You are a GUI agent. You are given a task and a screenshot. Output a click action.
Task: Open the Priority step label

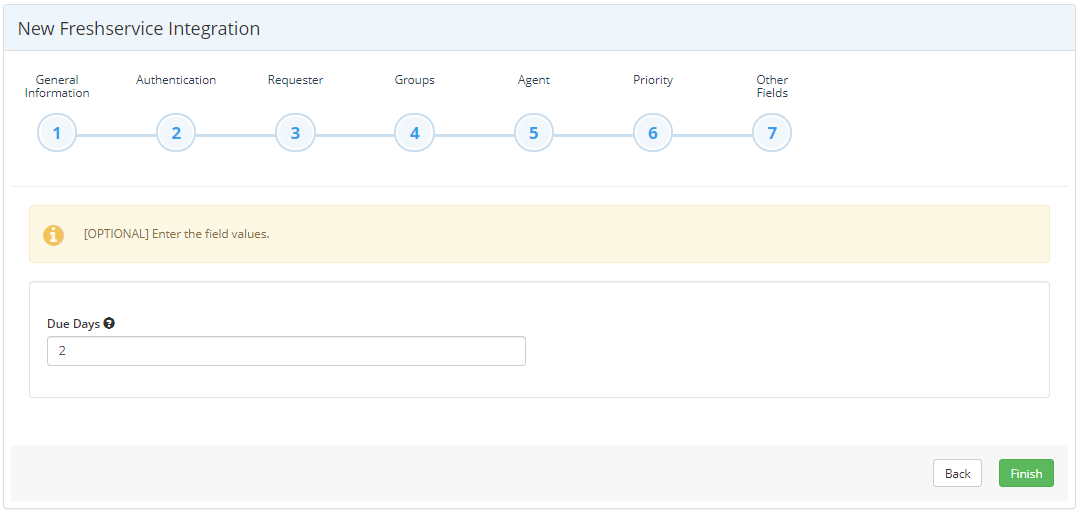(x=653, y=80)
